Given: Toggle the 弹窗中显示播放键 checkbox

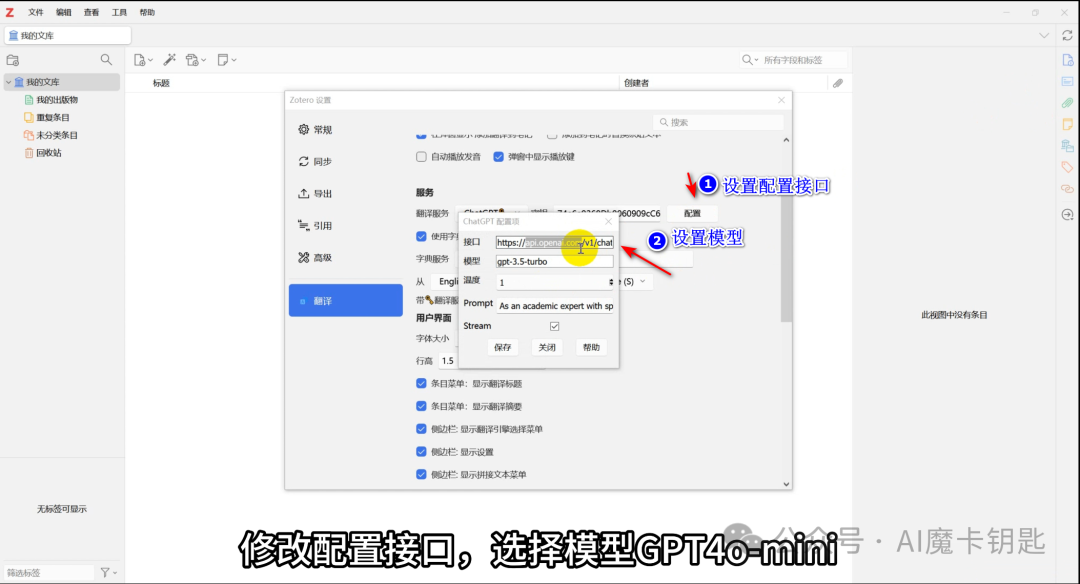Looking at the screenshot, I should tap(499, 157).
